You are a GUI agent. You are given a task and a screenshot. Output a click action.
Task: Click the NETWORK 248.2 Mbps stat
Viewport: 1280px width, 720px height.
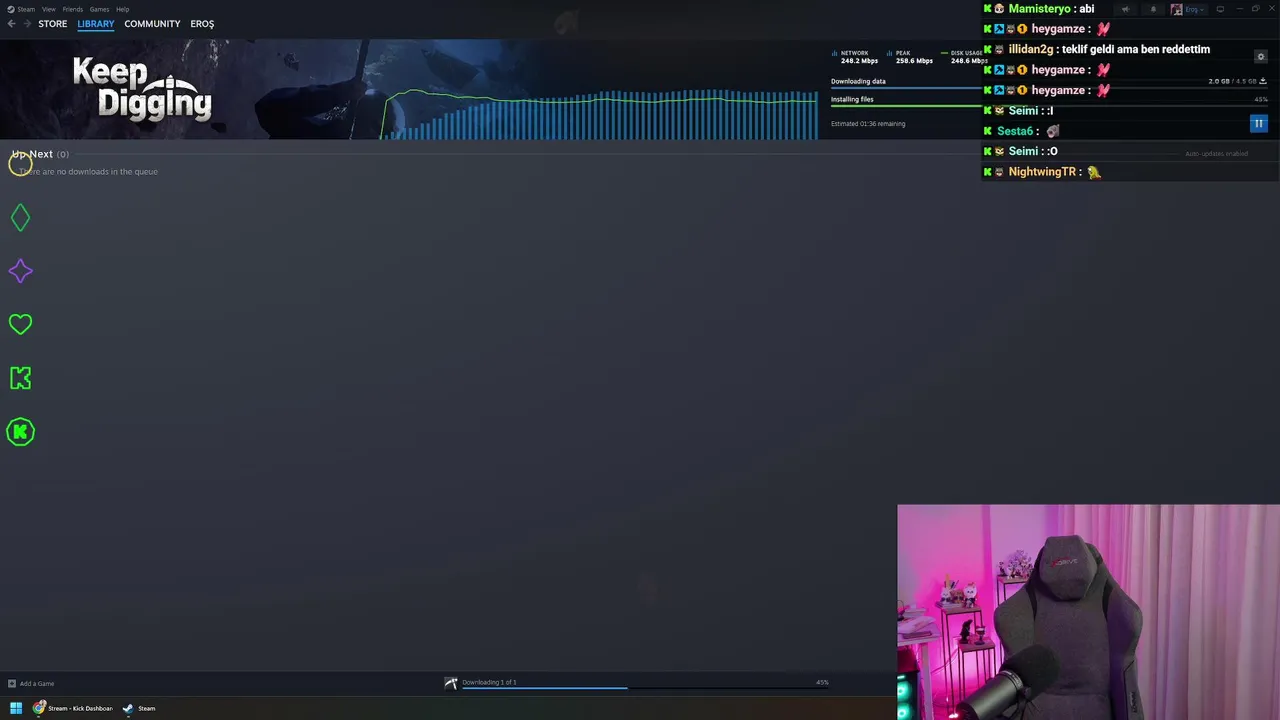[857, 57]
